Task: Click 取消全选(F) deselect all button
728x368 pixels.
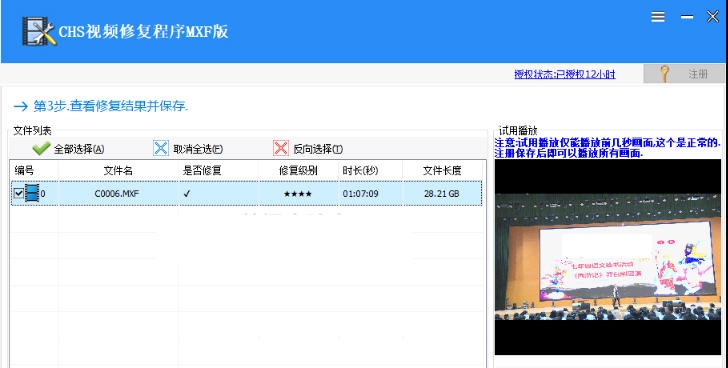Action: (188, 148)
